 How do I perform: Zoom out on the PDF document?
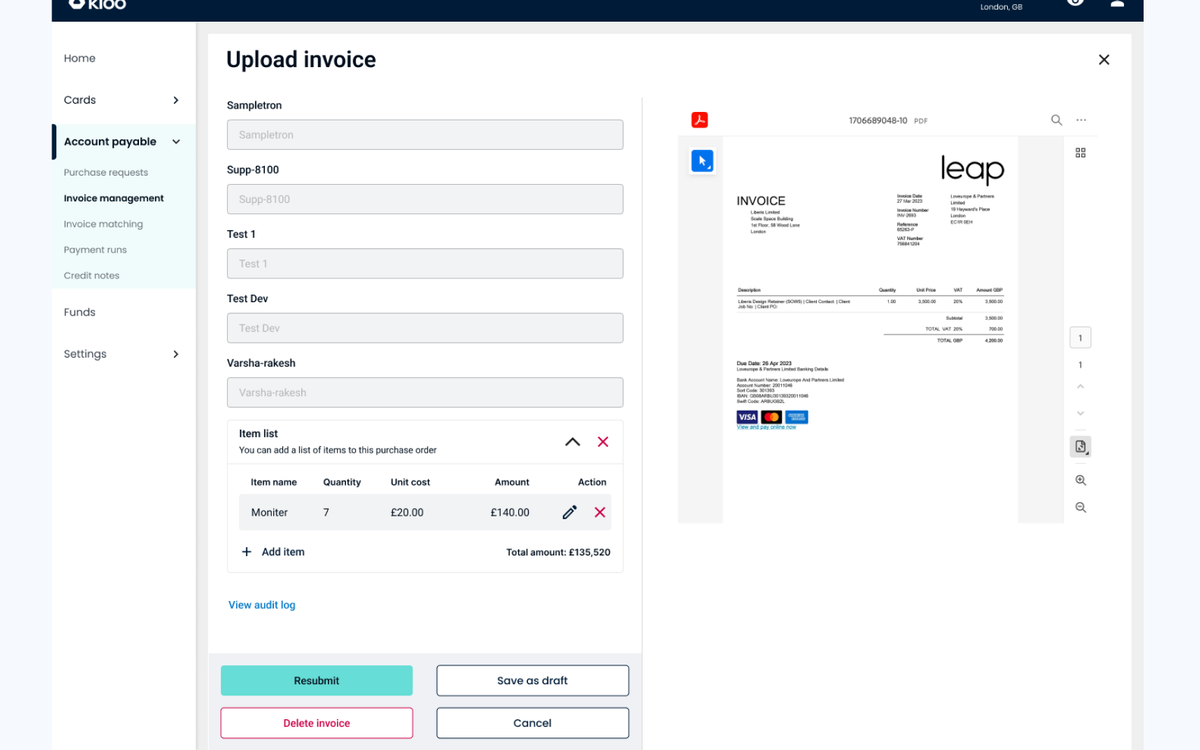(x=1080, y=507)
